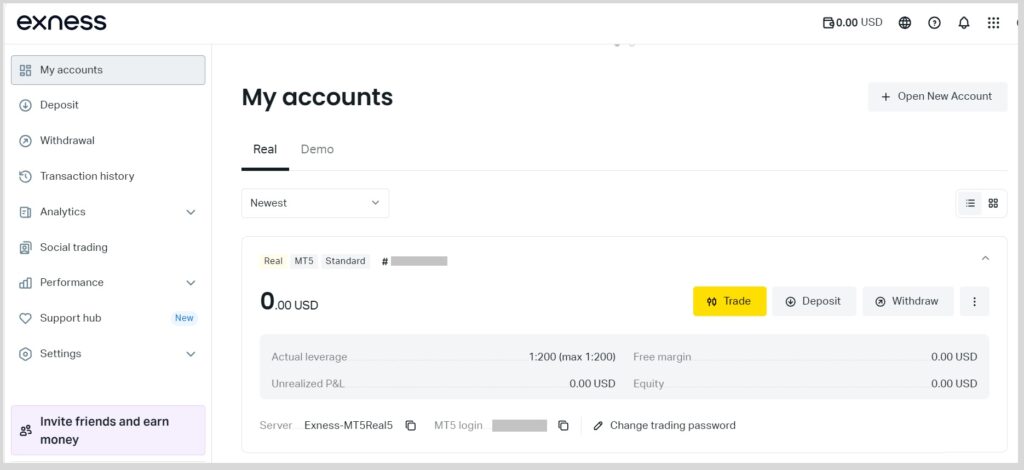Open the account three-dot options menu
This screenshot has width=1024, height=470.
click(x=974, y=301)
